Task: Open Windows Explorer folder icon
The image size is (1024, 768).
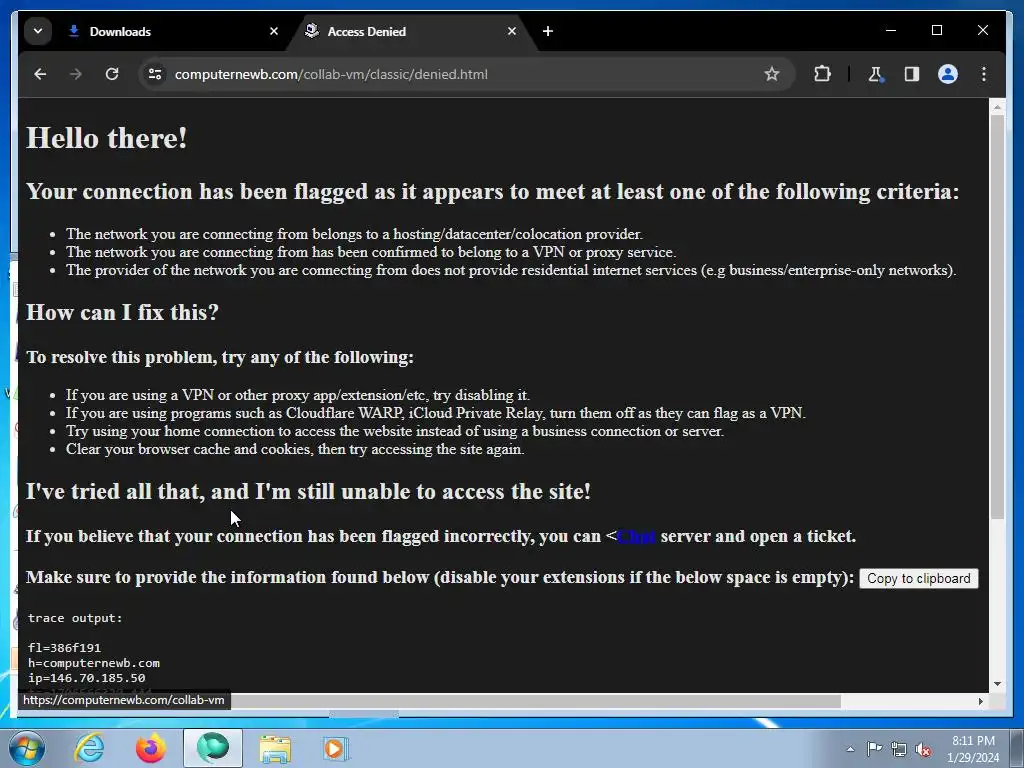Action: point(275,748)
